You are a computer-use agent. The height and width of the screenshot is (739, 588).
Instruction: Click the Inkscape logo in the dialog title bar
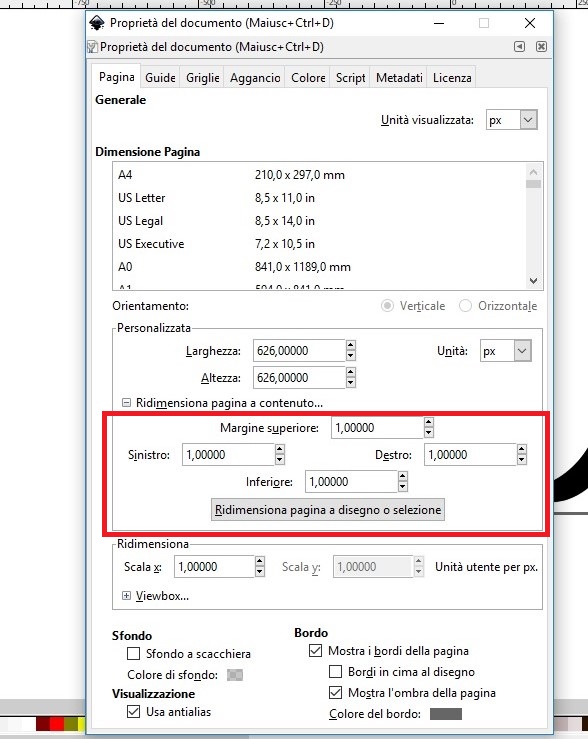(97, 23)
